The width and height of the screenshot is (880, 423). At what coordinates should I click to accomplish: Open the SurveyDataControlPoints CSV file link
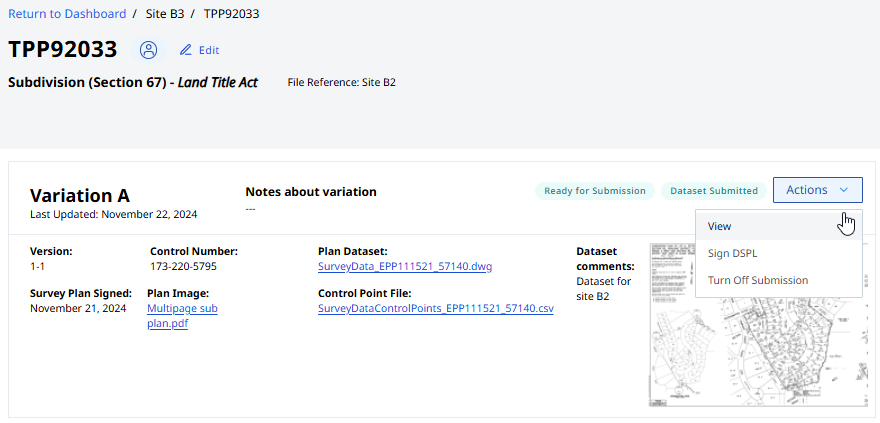coord(436,309)
